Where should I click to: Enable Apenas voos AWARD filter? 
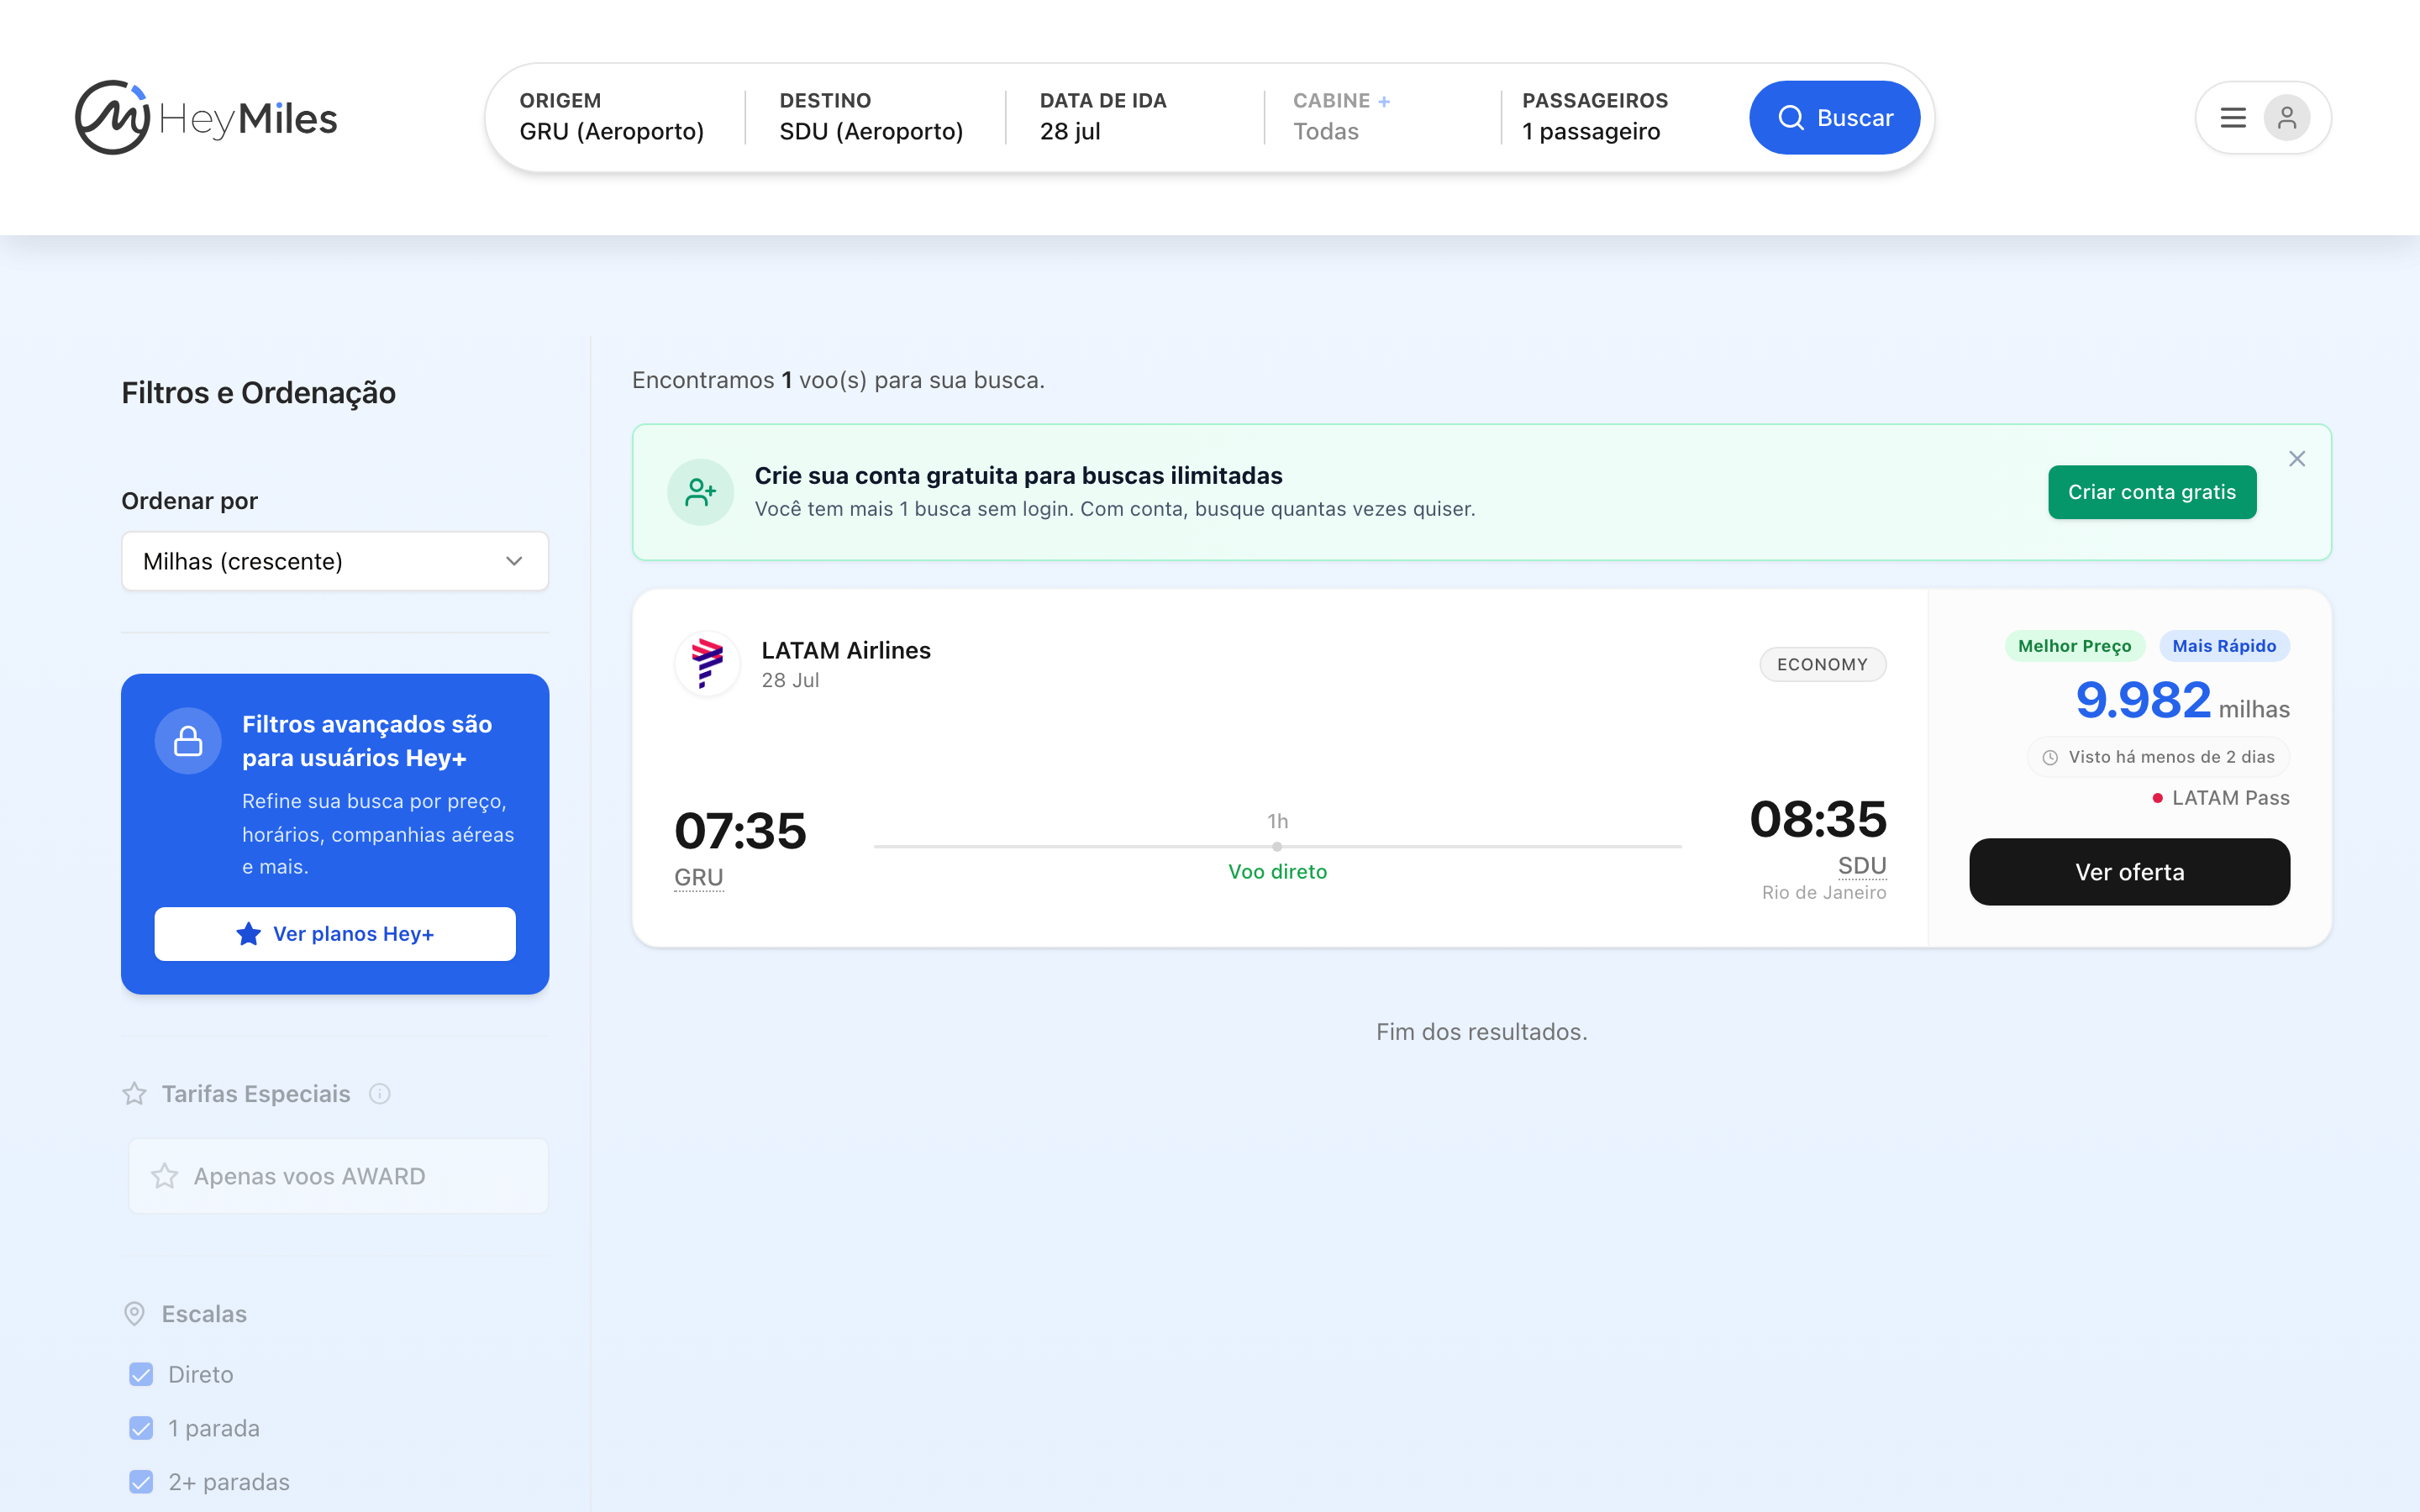coord(338,1176)
